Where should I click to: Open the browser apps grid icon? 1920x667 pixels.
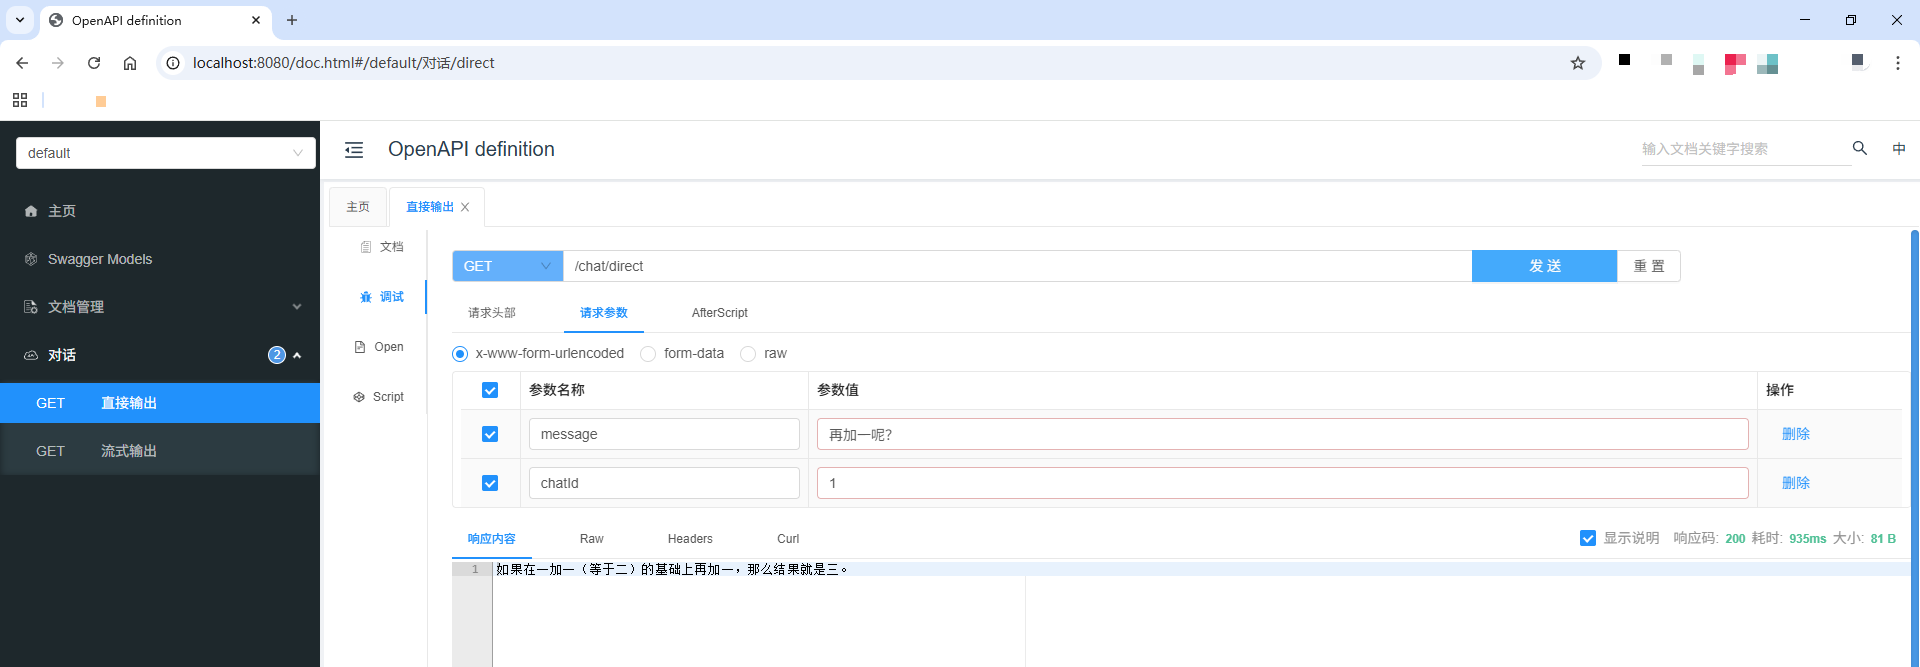click(20, 100)
